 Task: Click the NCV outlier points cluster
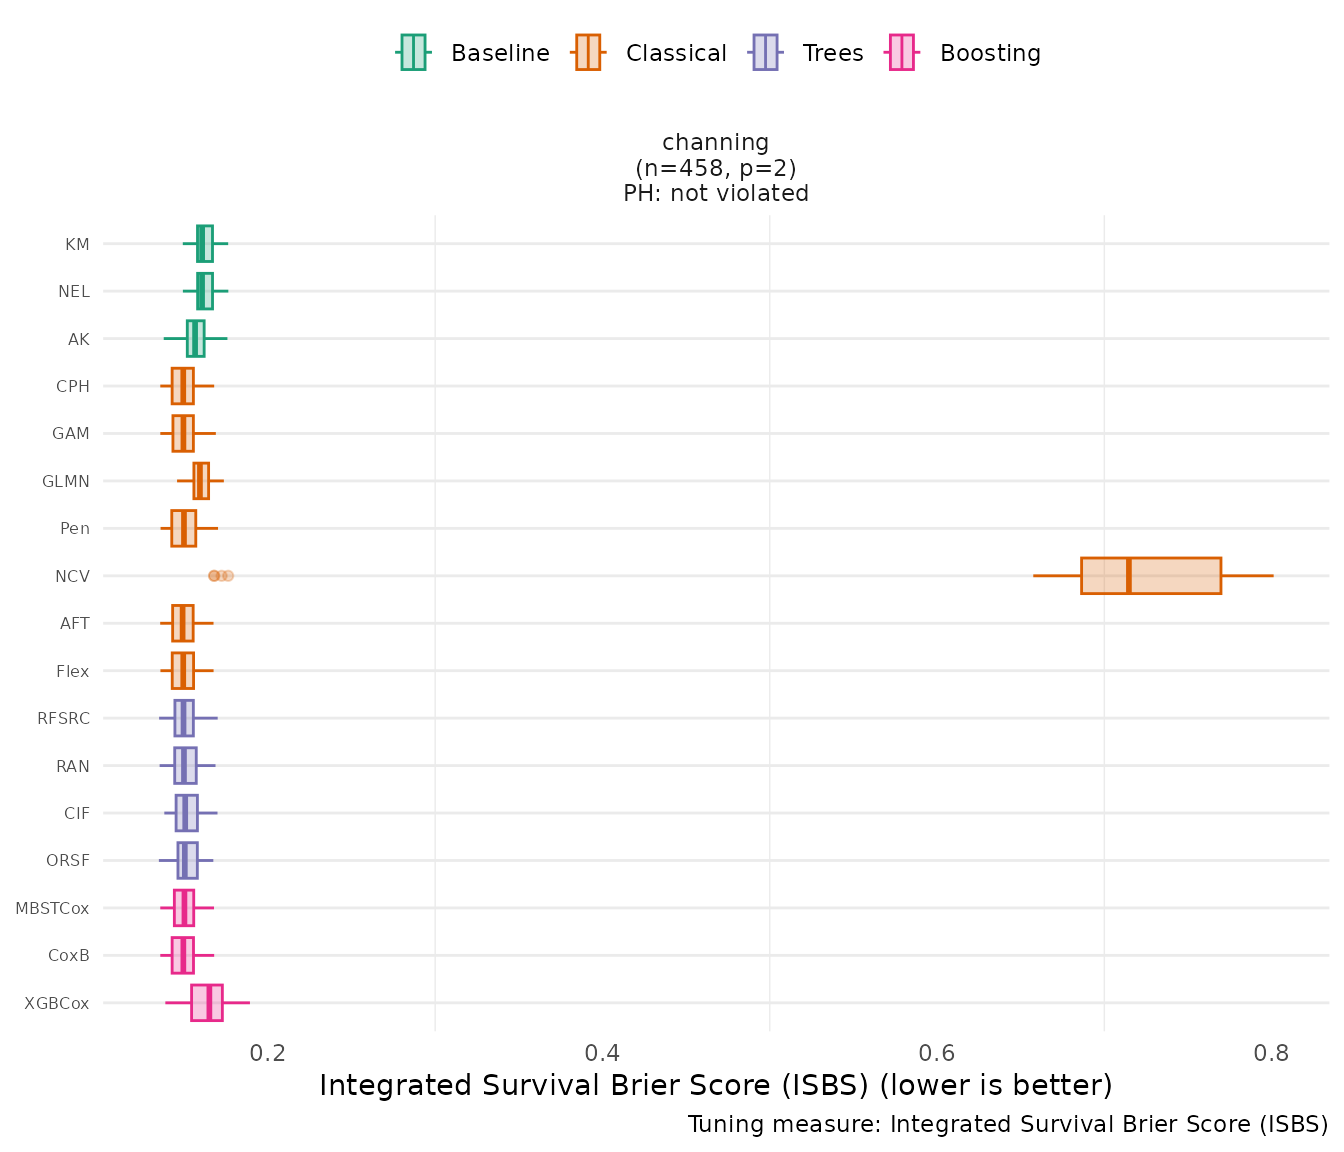coord(220,576)
